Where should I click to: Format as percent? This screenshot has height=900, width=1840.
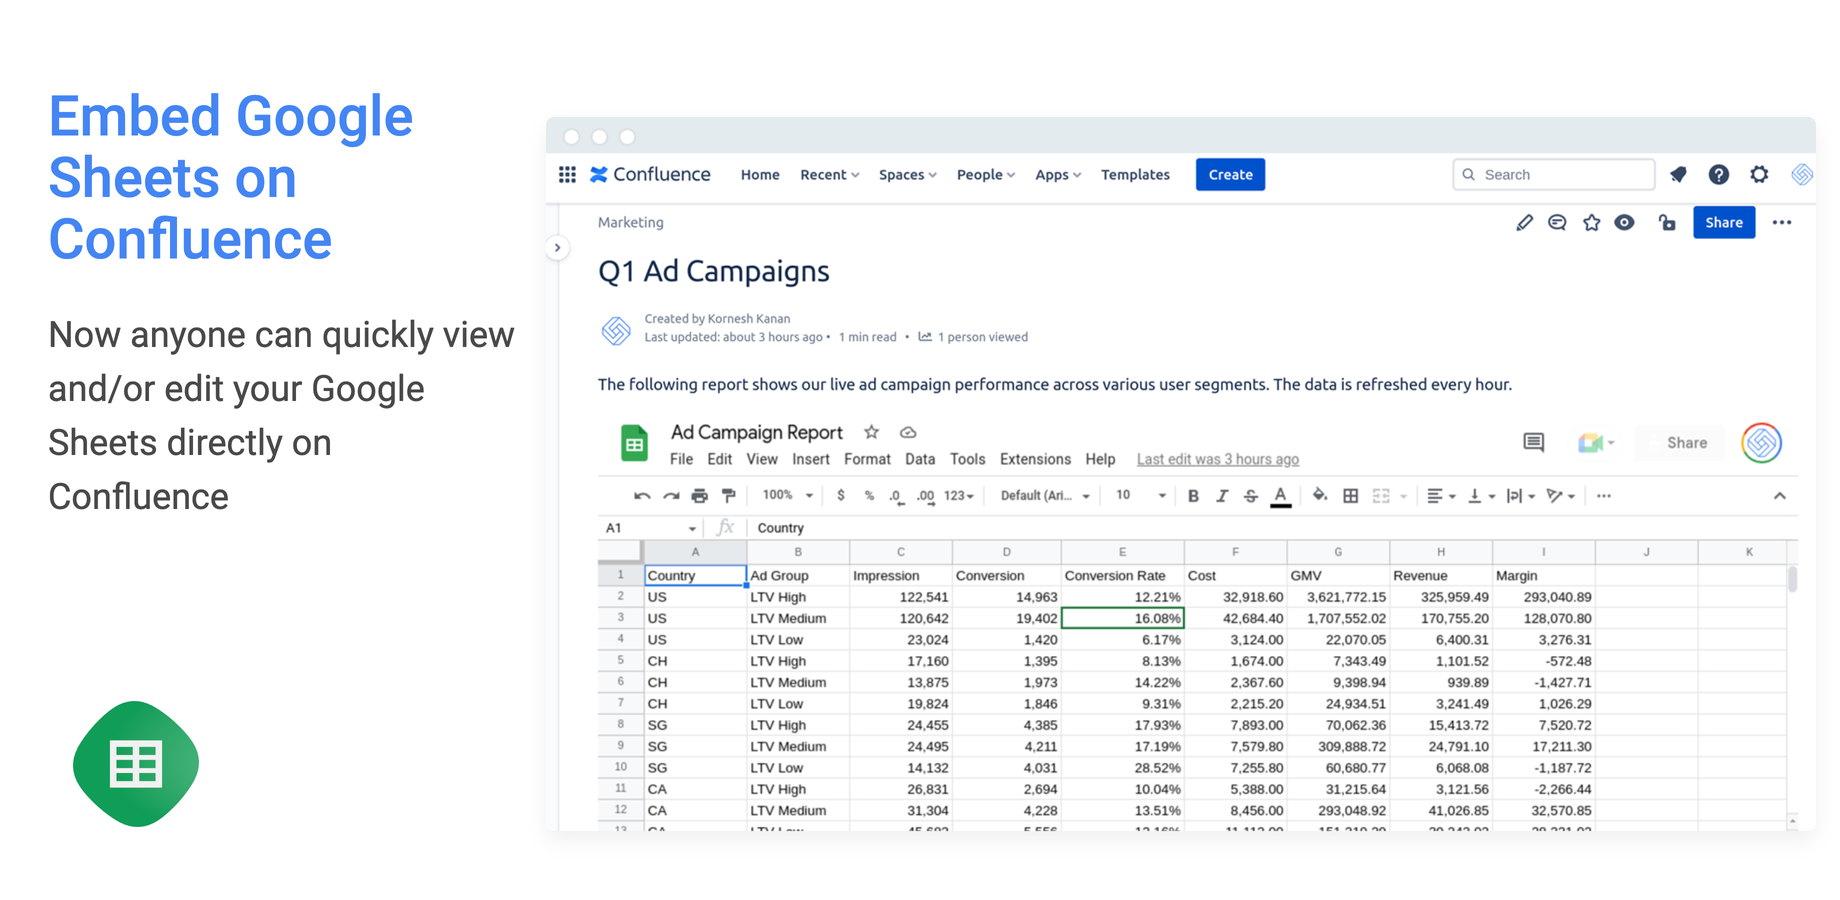869,496
